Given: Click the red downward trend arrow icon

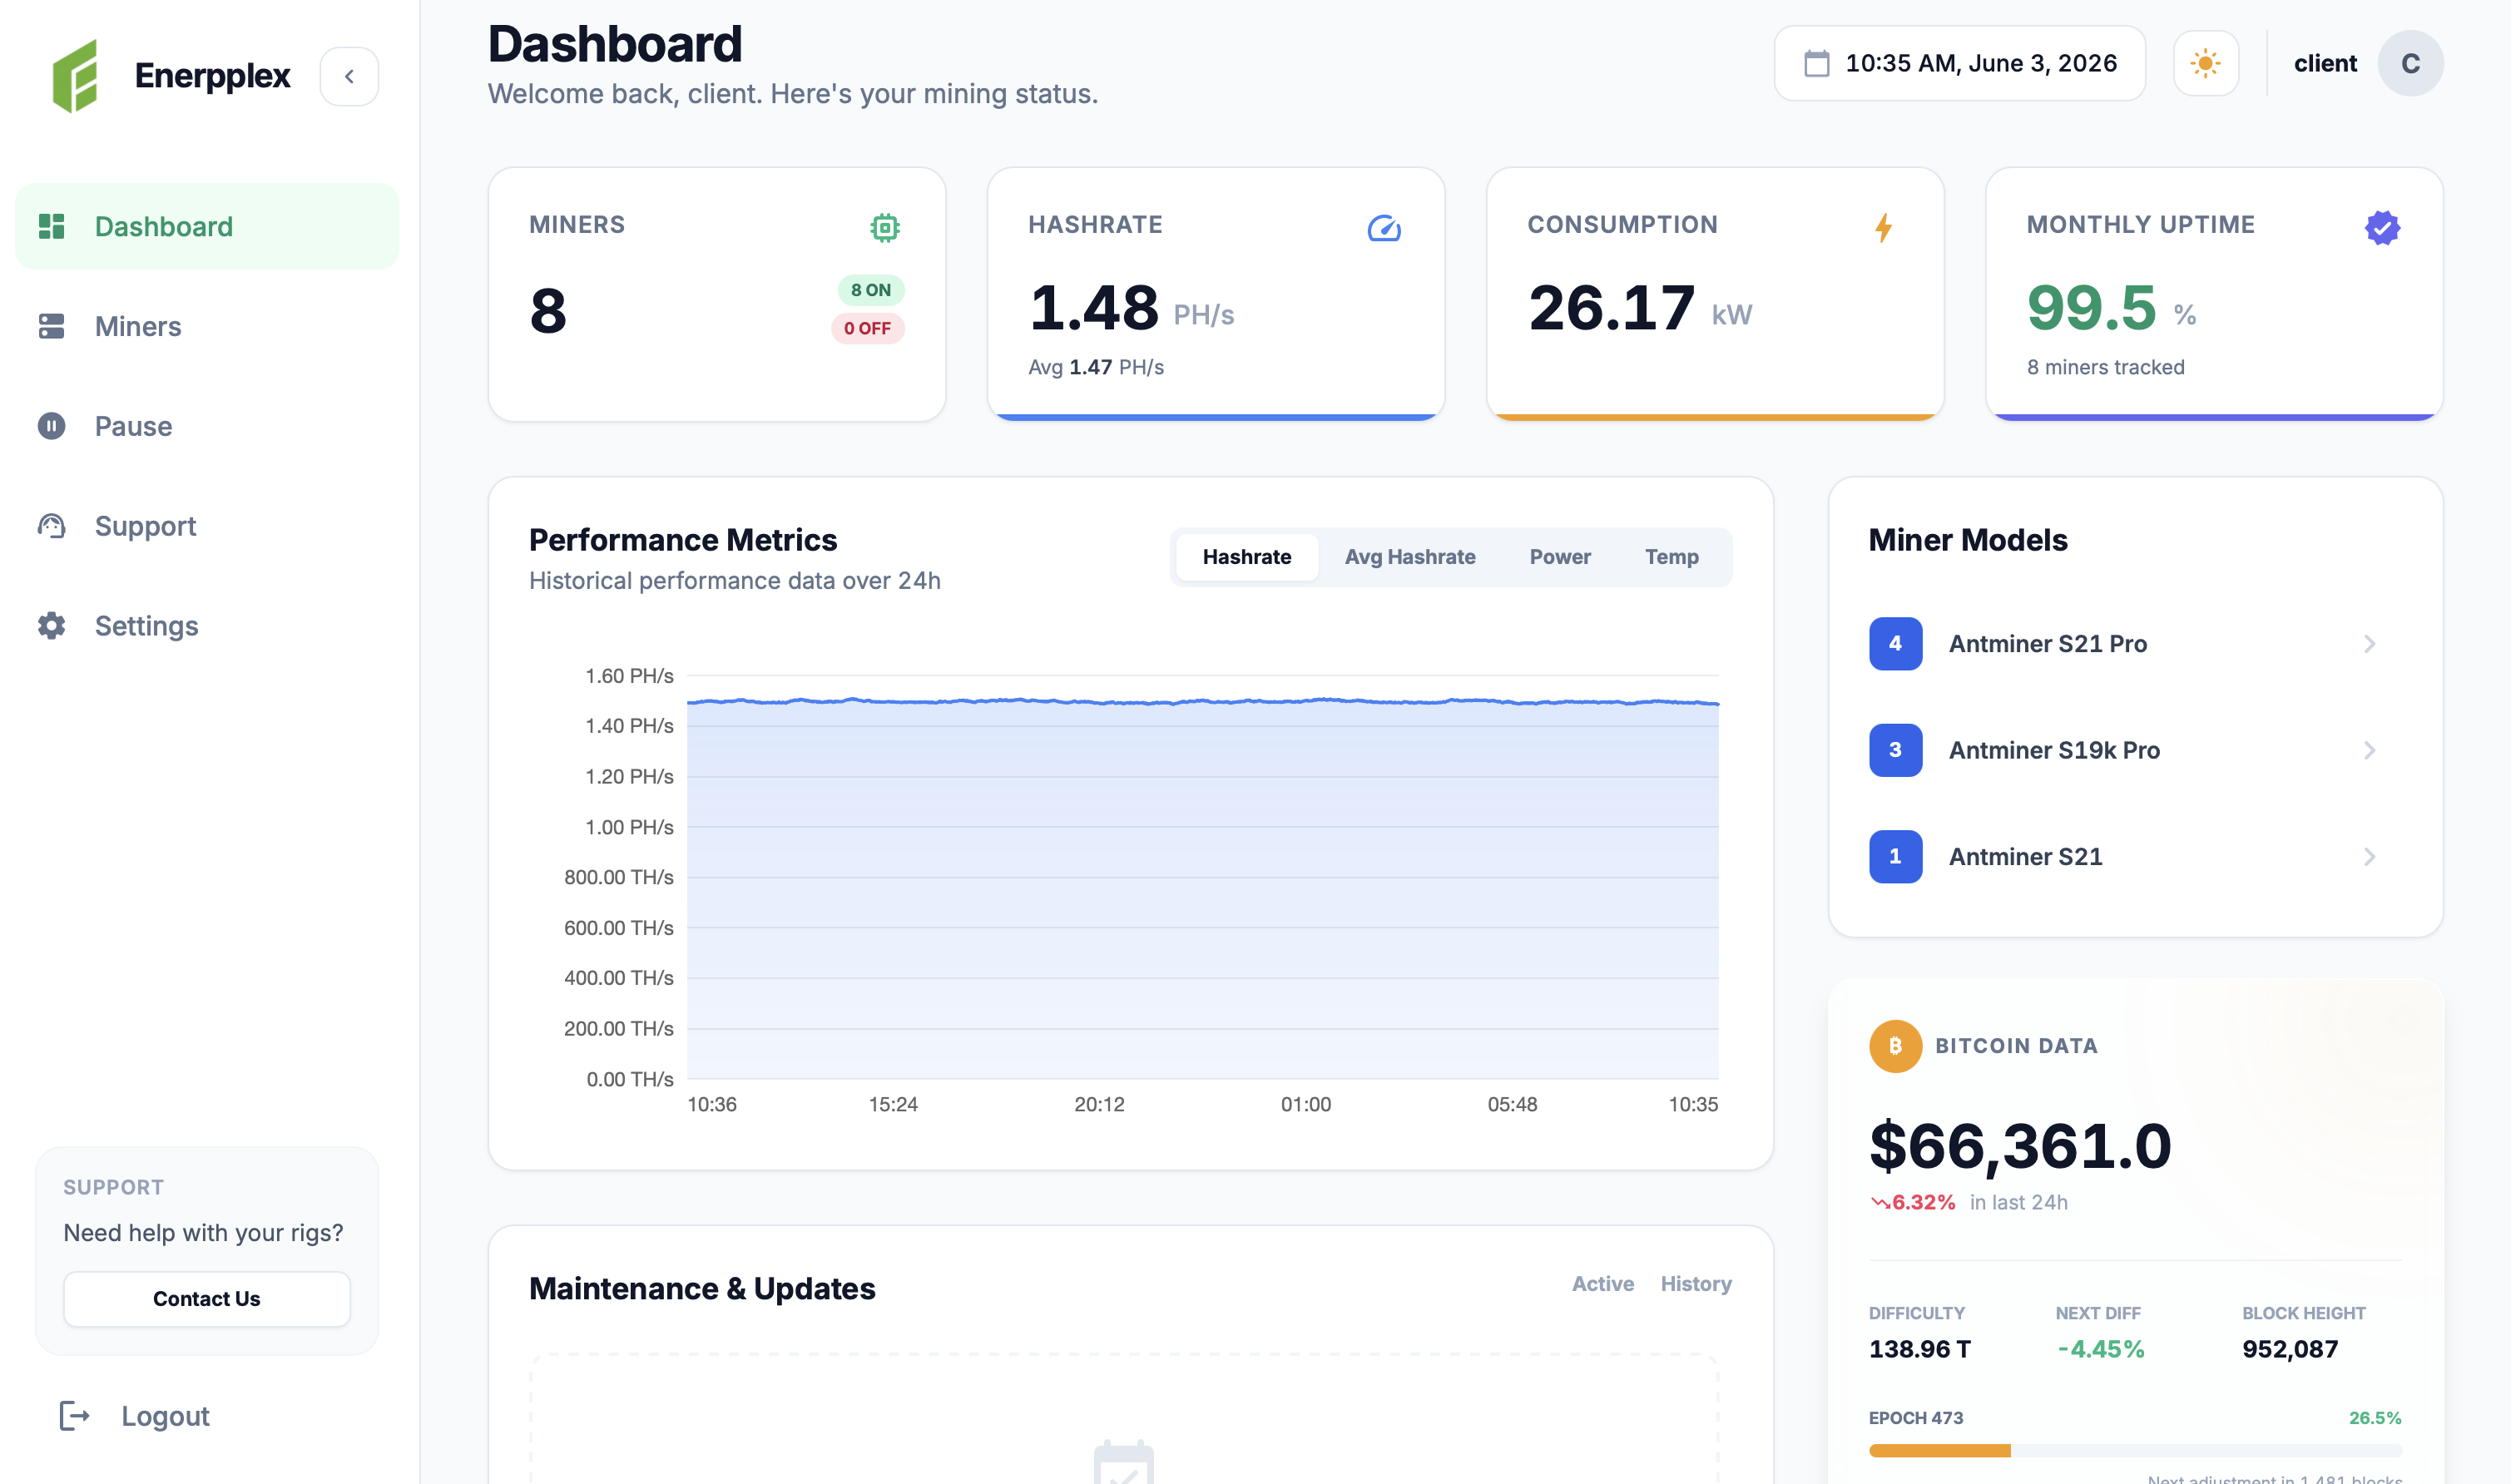Looking at the screenshot, I should [1880, 1203].
